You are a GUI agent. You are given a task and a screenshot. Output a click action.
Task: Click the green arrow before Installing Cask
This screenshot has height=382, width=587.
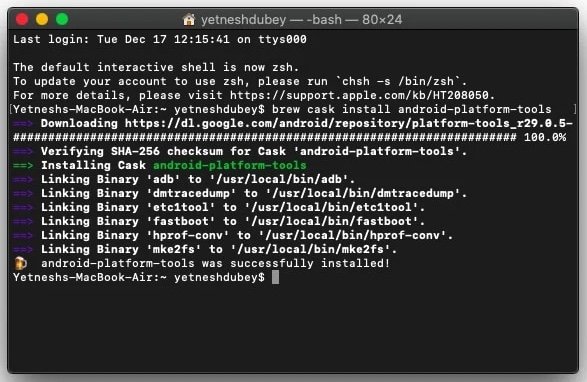[x=23, y=165]
